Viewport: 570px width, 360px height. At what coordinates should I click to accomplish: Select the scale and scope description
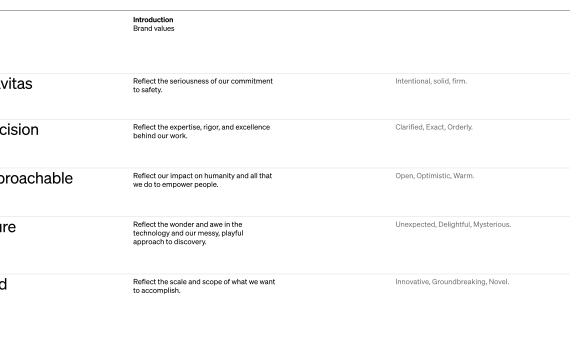click(x=204, y=286)
